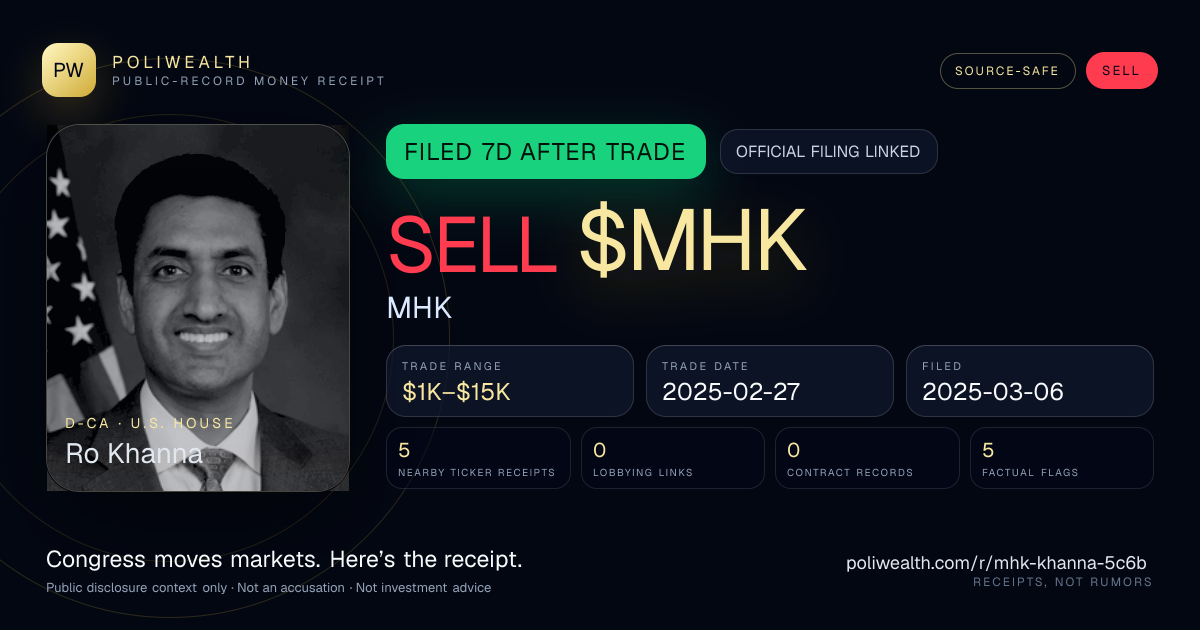Image resolution: width=1200 pixels, height=630 pixels.
Task: Open the 5 factual flags stat
Action: click(x=1062, y=458)
